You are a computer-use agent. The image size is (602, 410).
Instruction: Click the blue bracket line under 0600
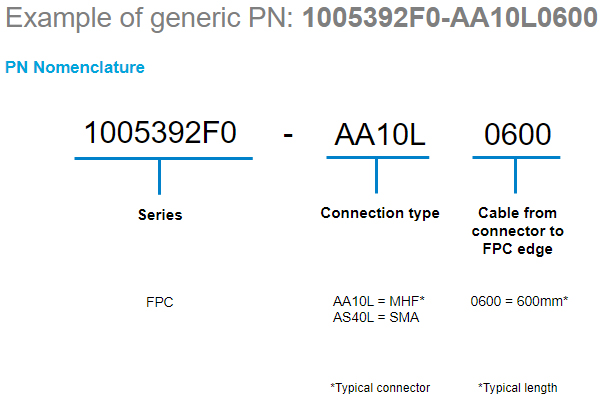(x=516, y=157)
